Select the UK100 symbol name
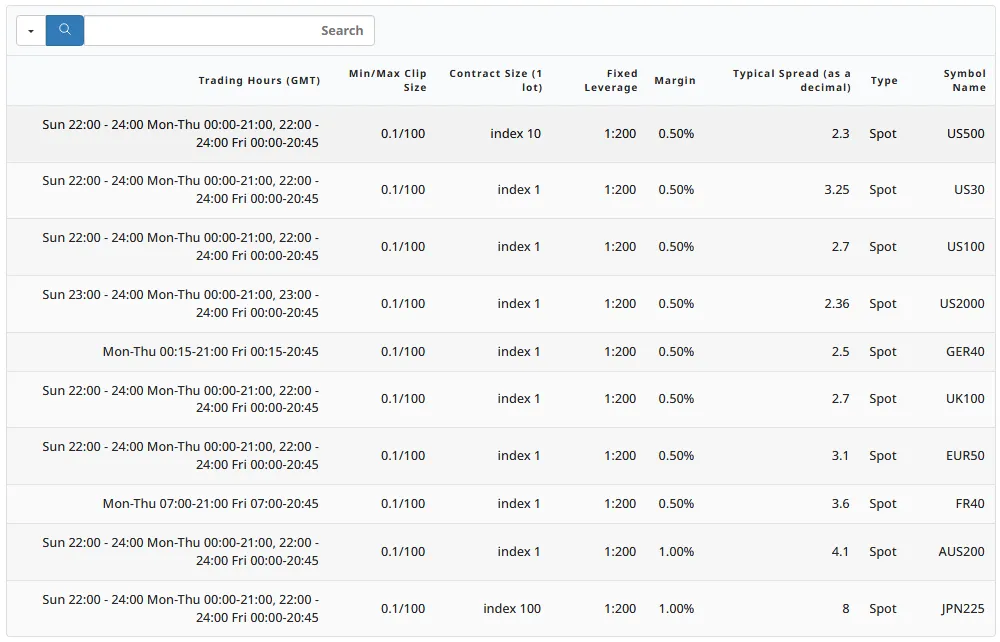1000x642 pixels. click(965, 399)
